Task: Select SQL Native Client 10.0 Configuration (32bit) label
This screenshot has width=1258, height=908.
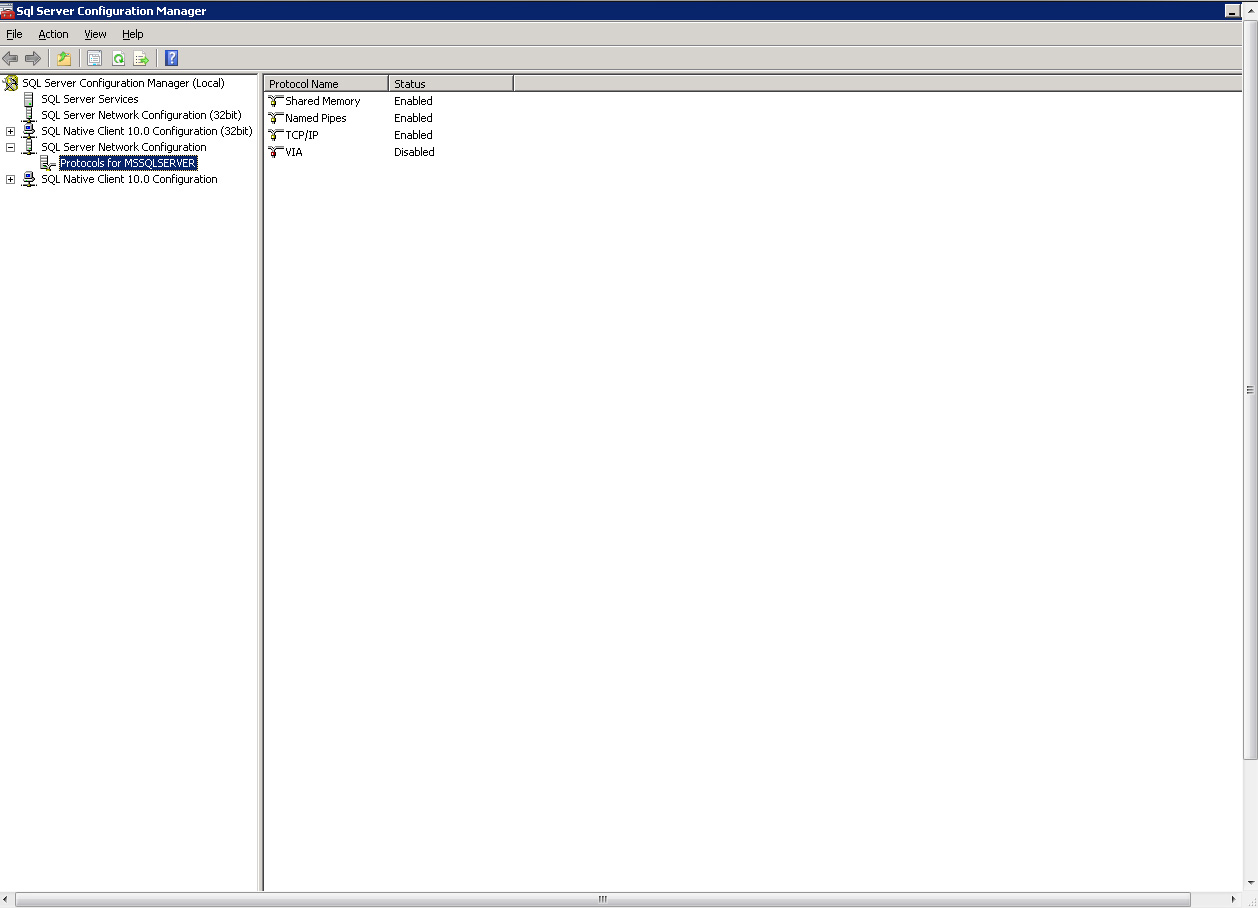Action: tap(147, 131)
